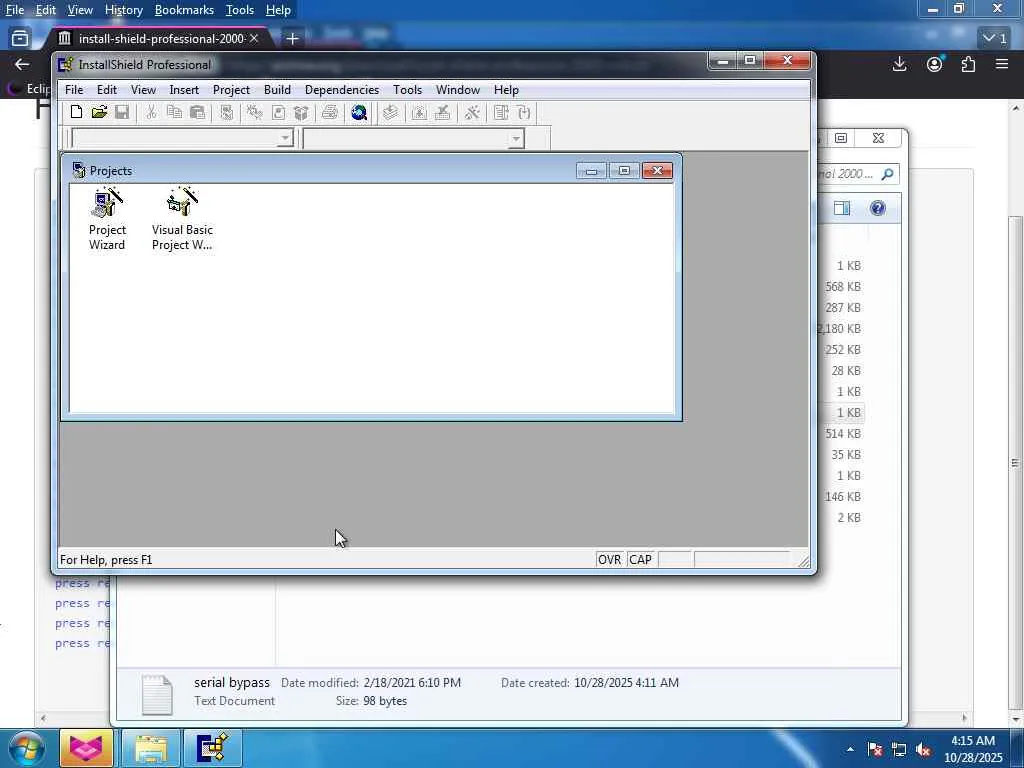Open File Explorer from the taskbar
Image resolution: width=1024 pixels, height=768 pixels.
151,748
